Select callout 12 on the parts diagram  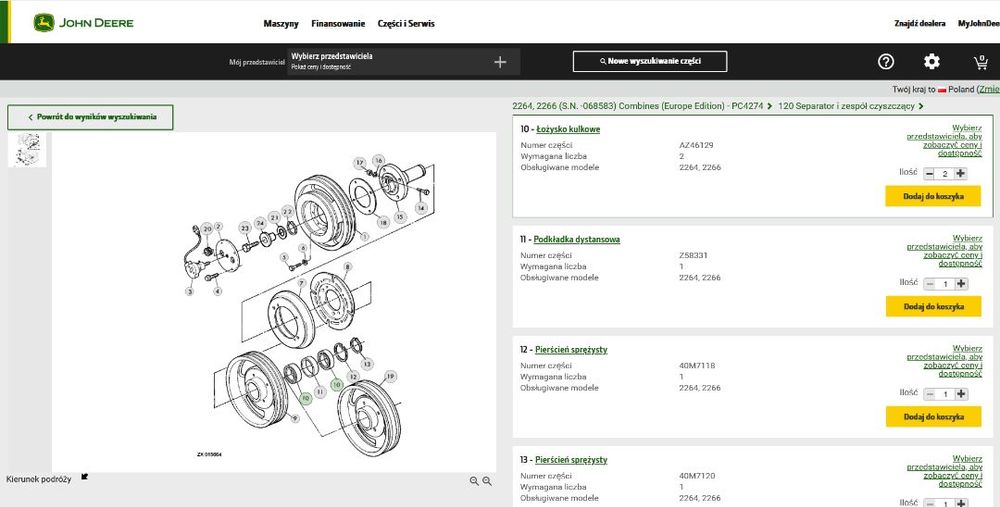pyautogui.click(x=353, y=377)
